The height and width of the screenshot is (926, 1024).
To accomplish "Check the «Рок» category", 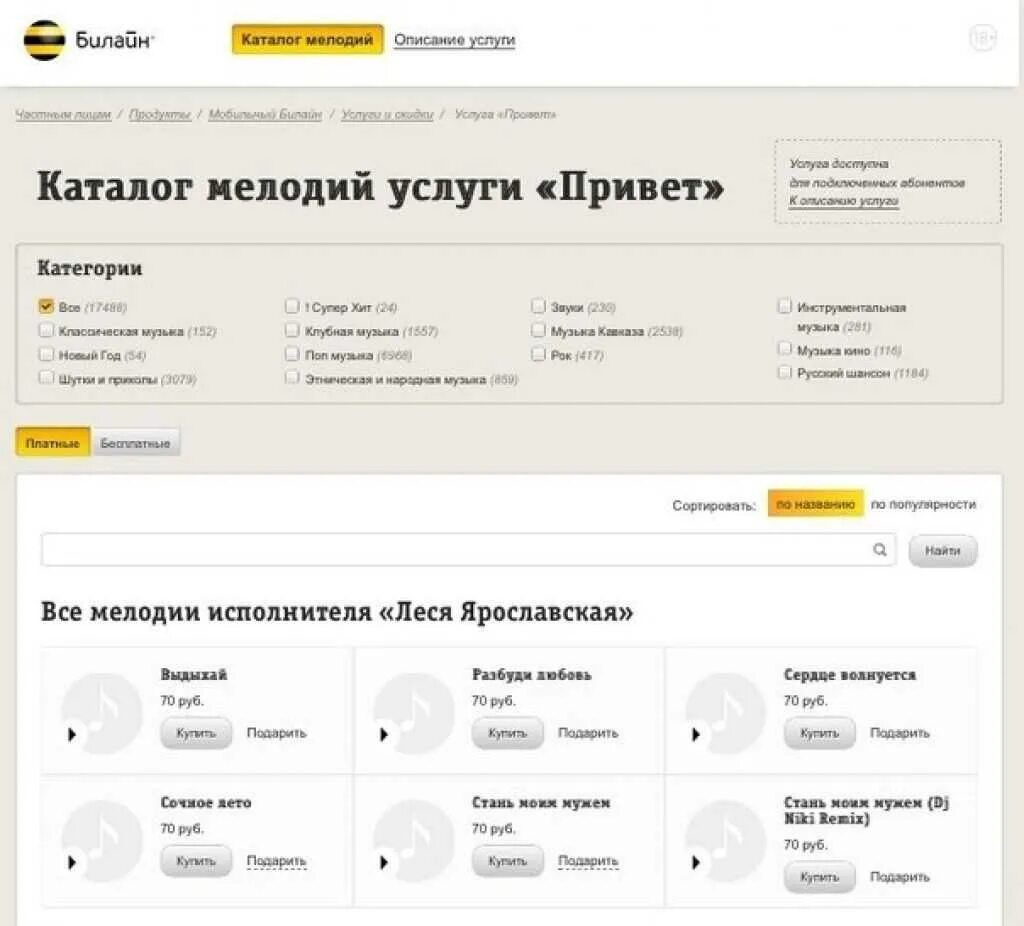I will (x=538, y=355).
